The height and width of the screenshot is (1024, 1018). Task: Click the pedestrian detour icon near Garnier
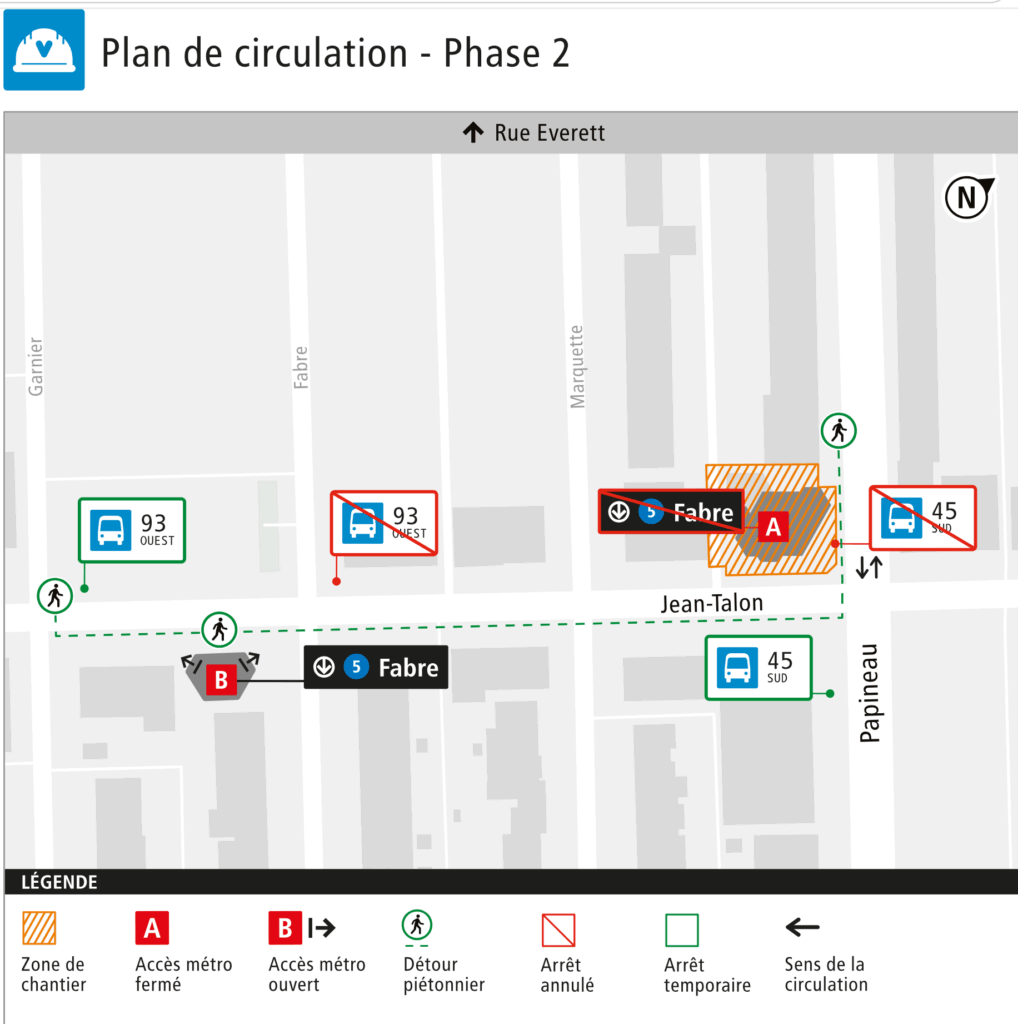point(55,596)
